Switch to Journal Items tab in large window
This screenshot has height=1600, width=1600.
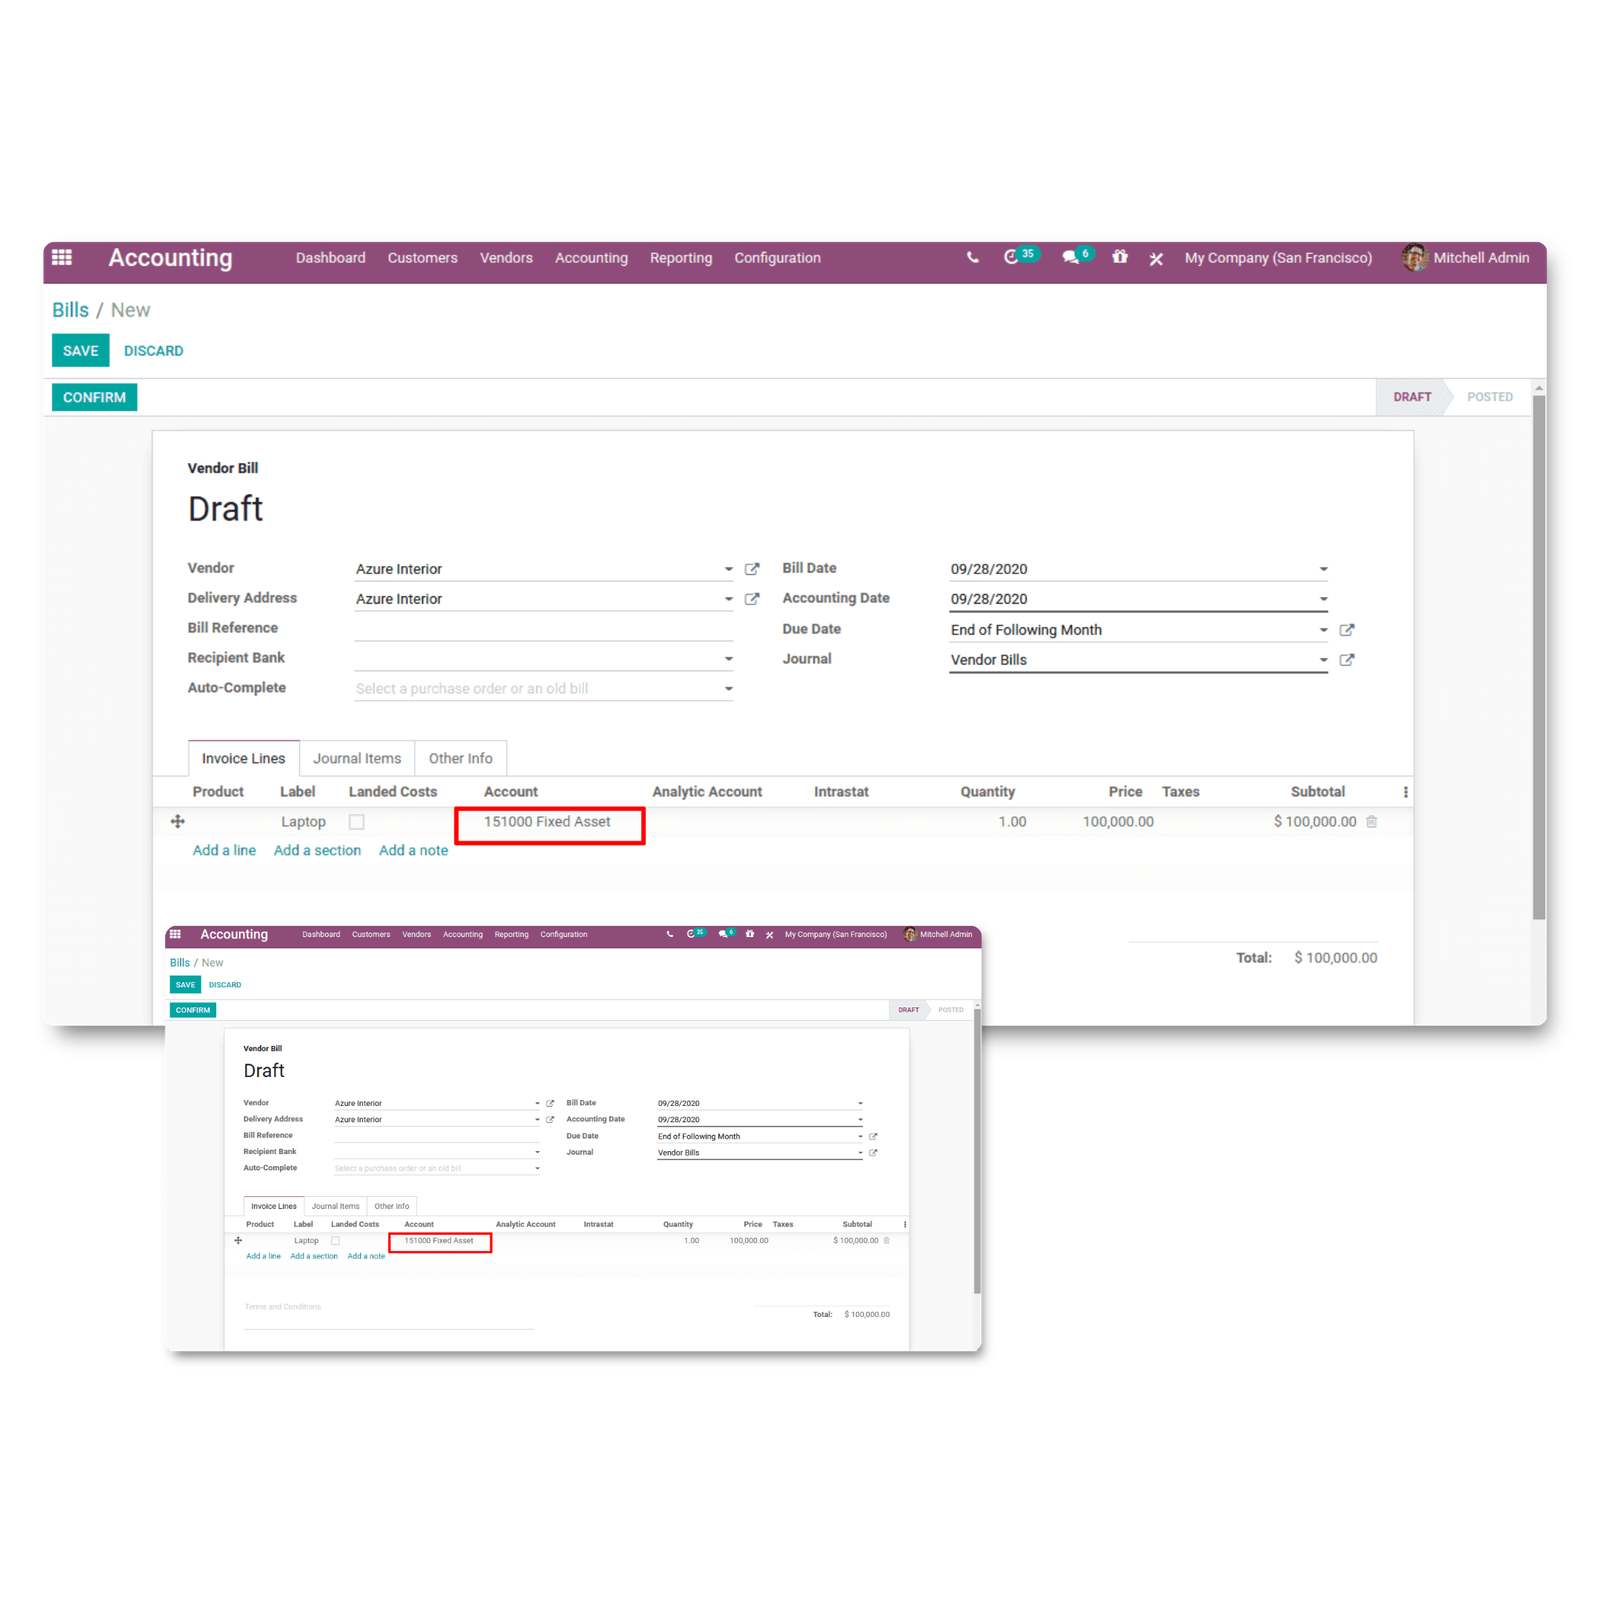pyautogui.click(x=357, y=759)
